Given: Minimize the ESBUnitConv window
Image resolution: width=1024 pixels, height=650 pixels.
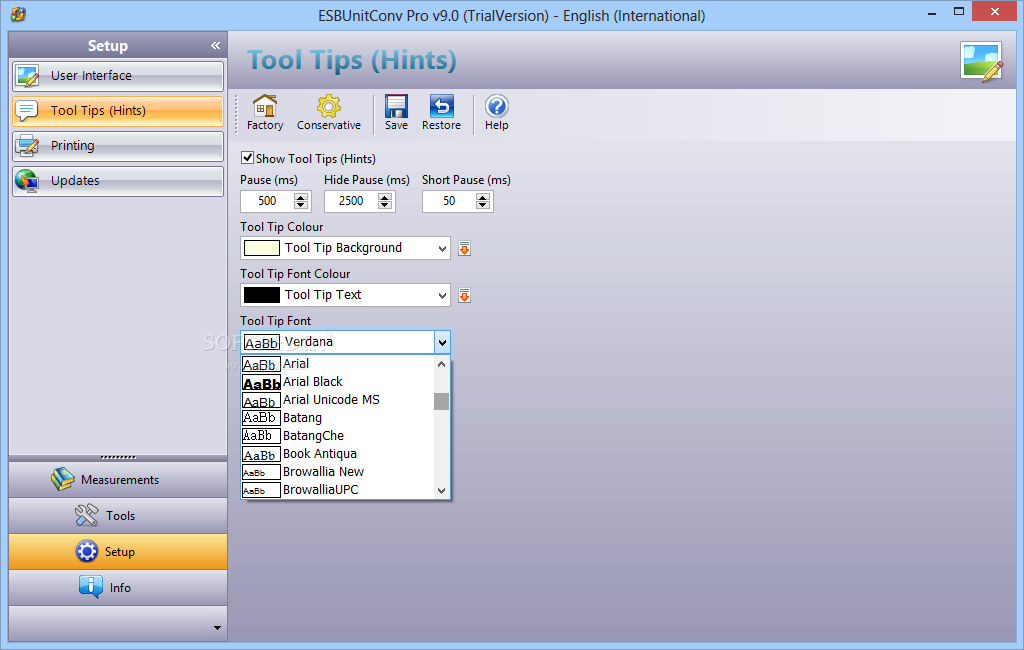Looking at the screenshot, I should (x=932, y=12).
